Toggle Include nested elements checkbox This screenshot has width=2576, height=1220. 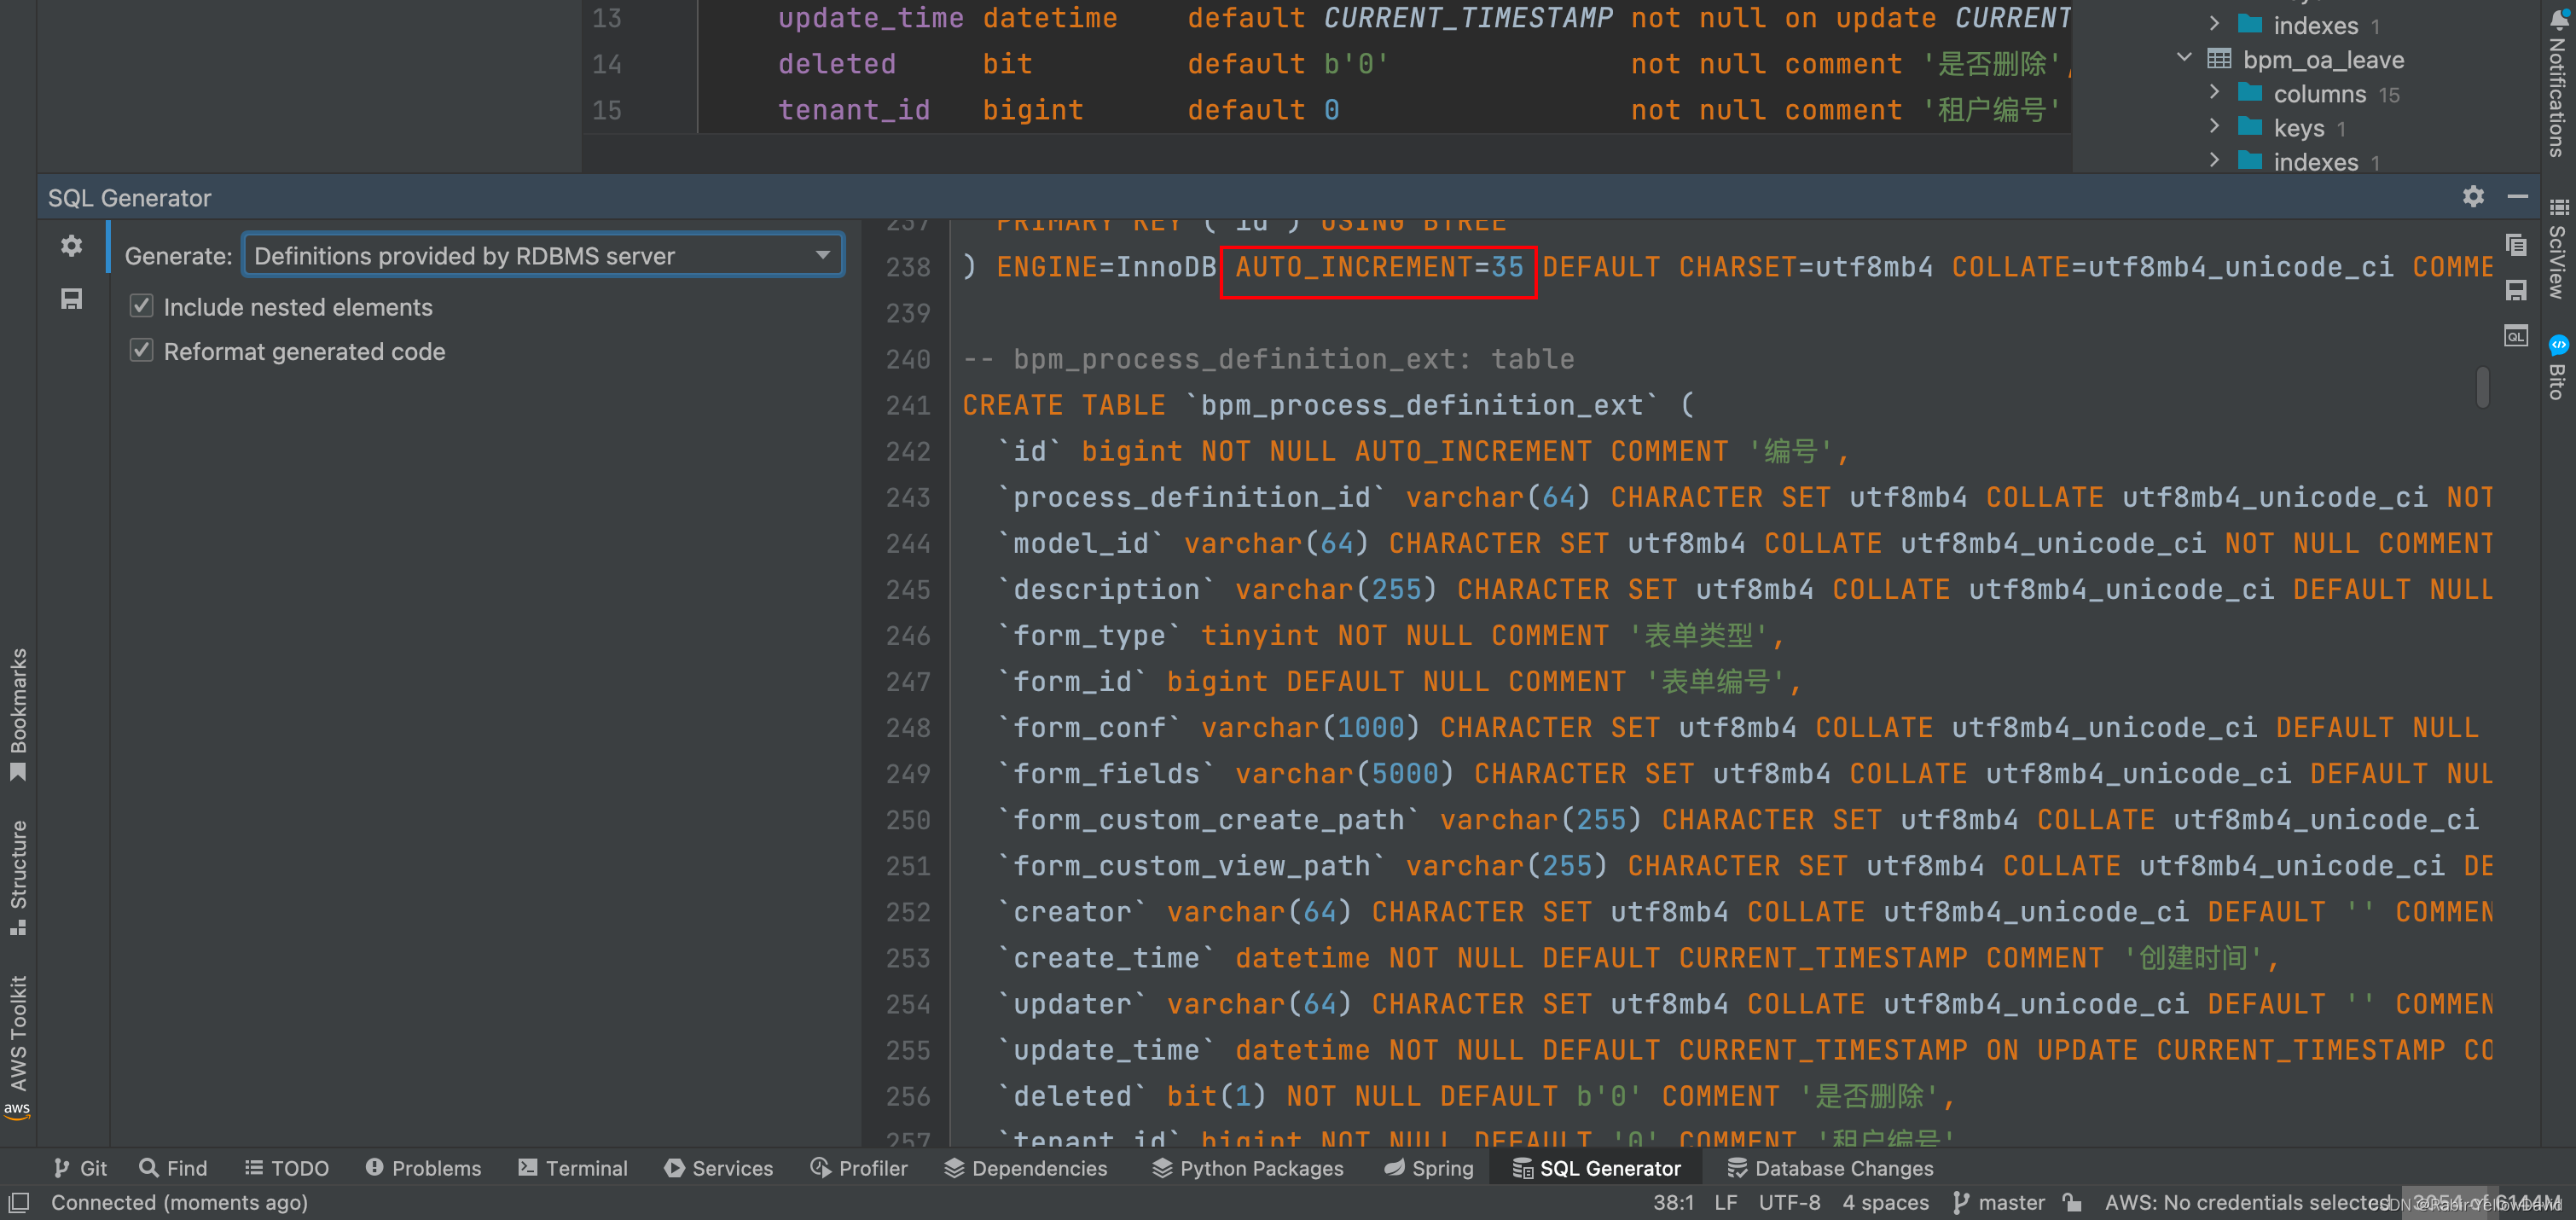[142, 306]
